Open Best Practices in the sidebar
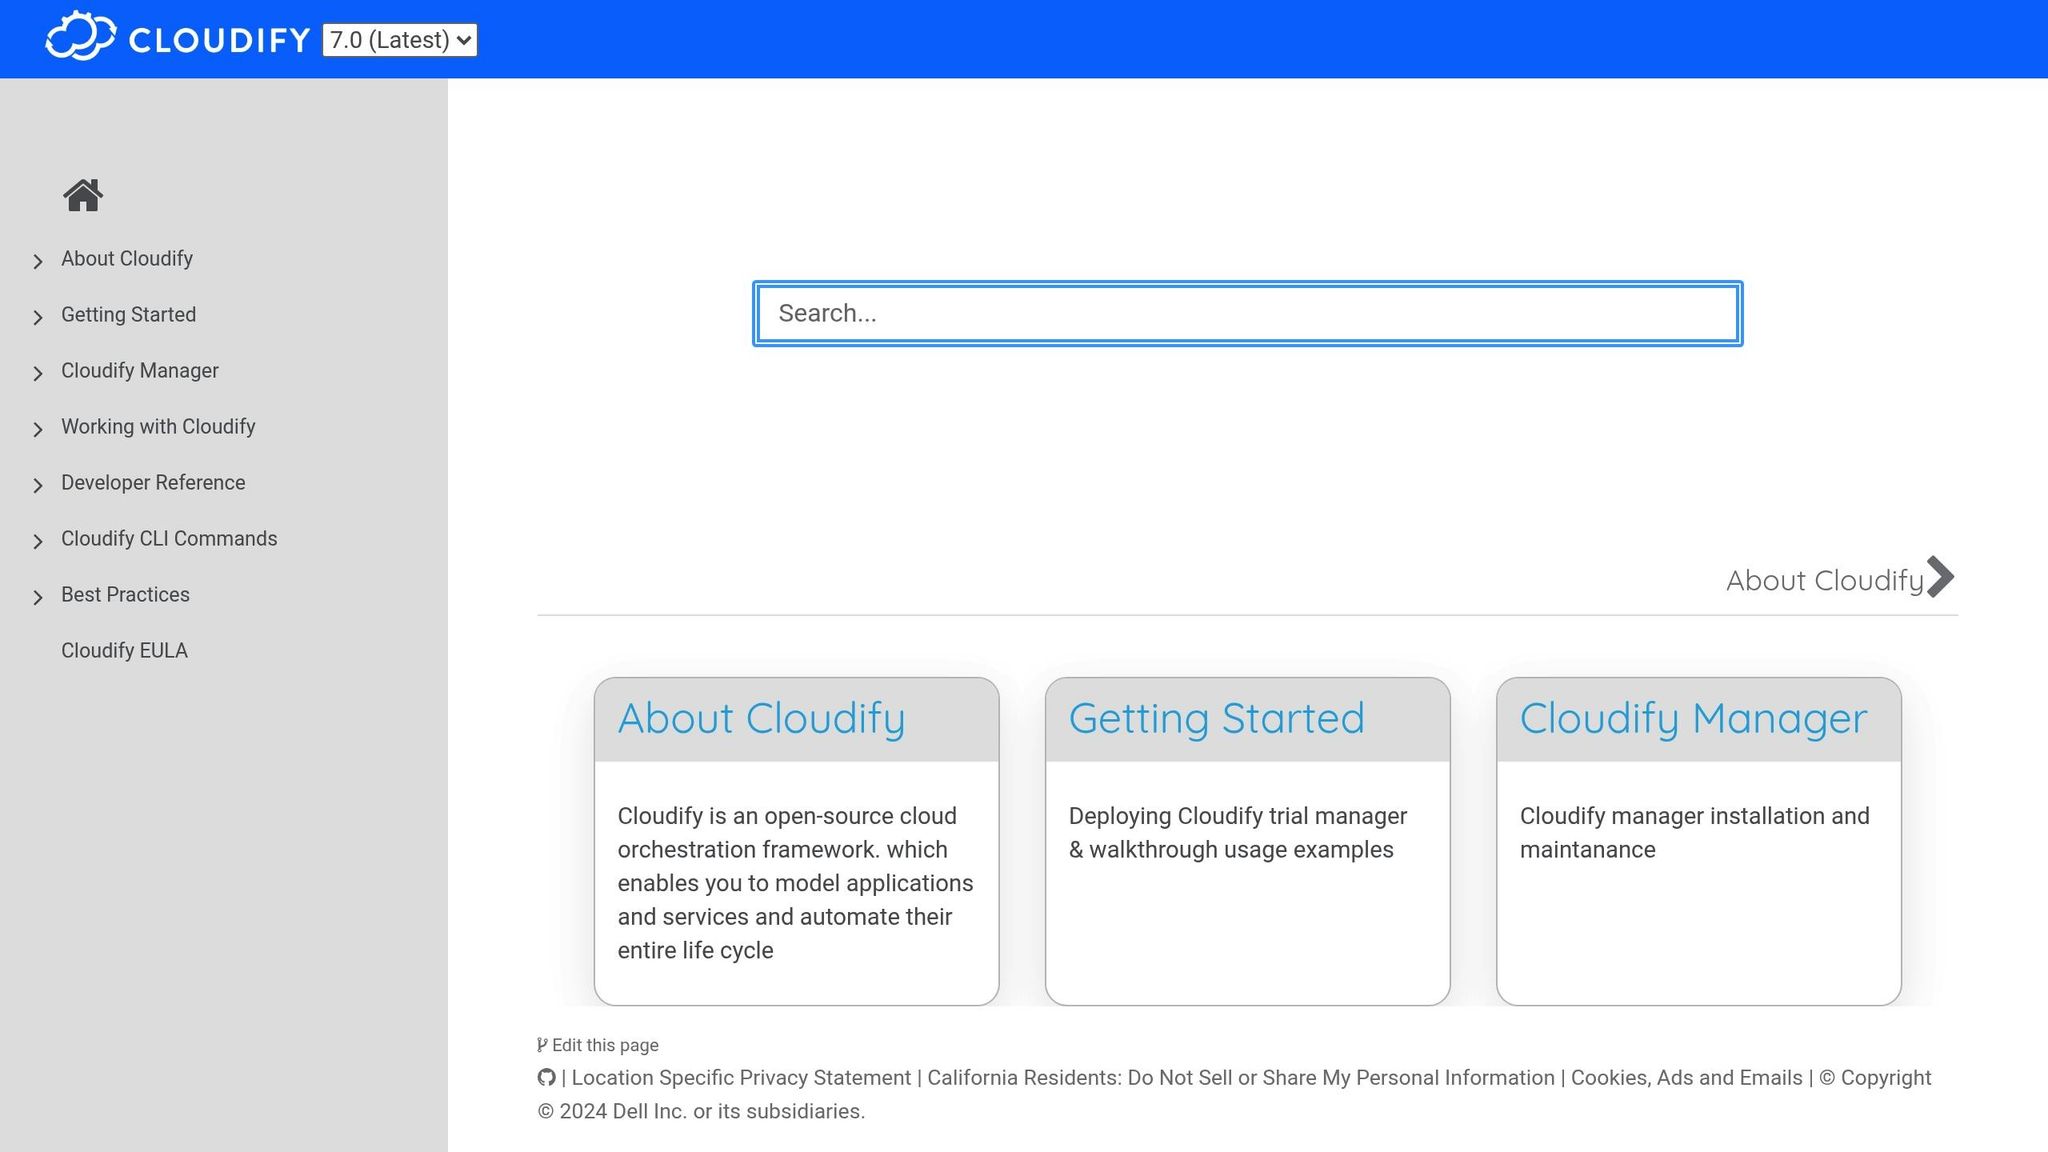 (125, 595)
